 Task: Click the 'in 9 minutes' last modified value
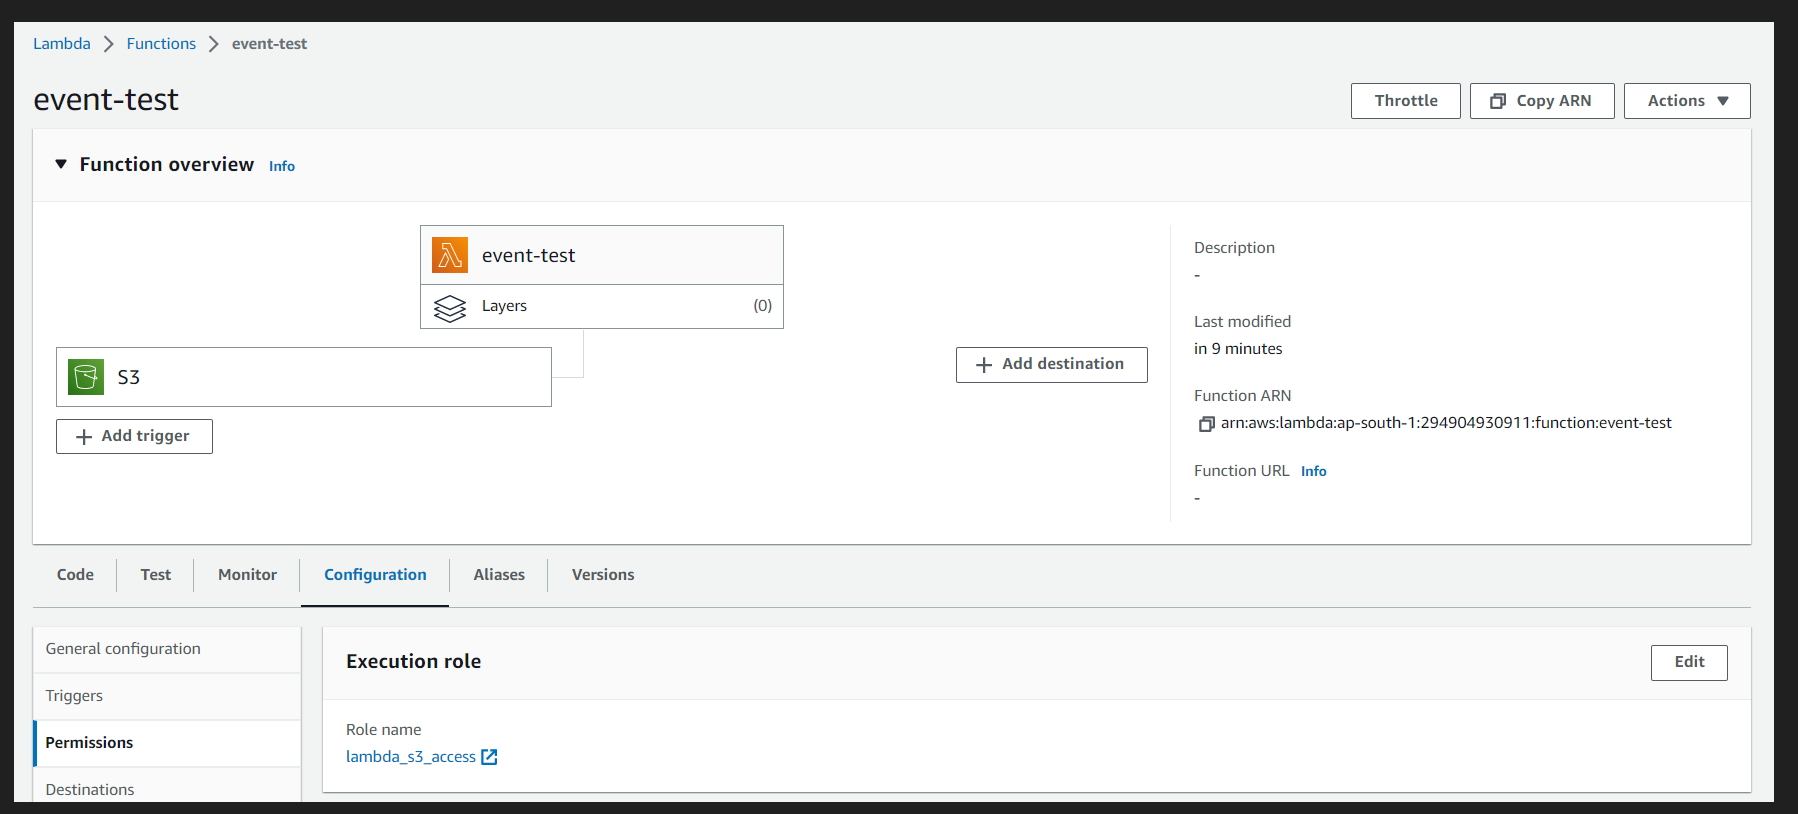(1238, 349)
